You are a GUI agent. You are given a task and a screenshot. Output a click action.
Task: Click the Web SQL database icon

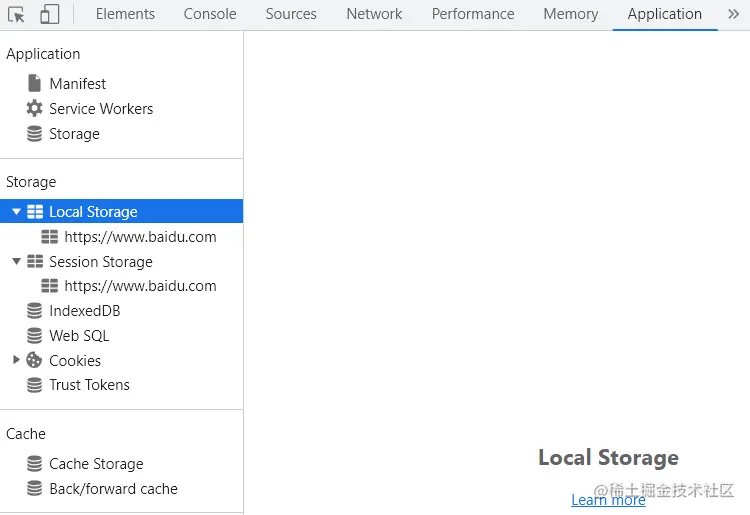point(34,335)
